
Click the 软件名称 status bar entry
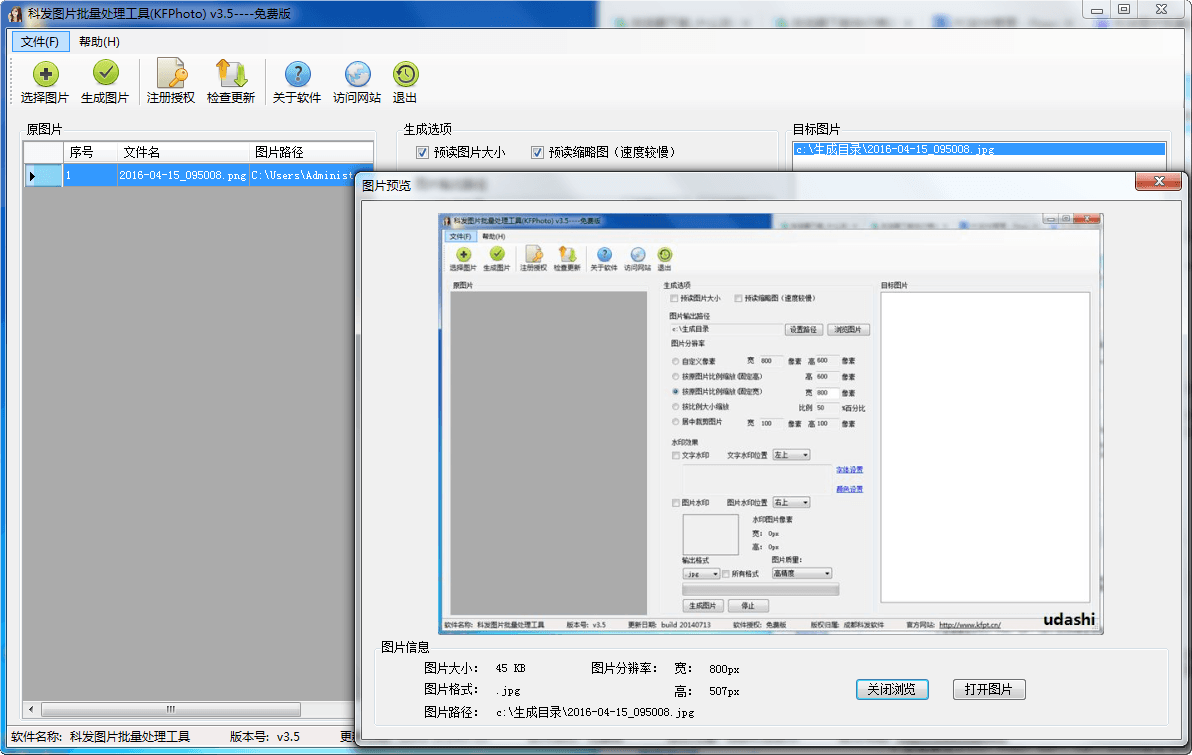tap(100, 737)
